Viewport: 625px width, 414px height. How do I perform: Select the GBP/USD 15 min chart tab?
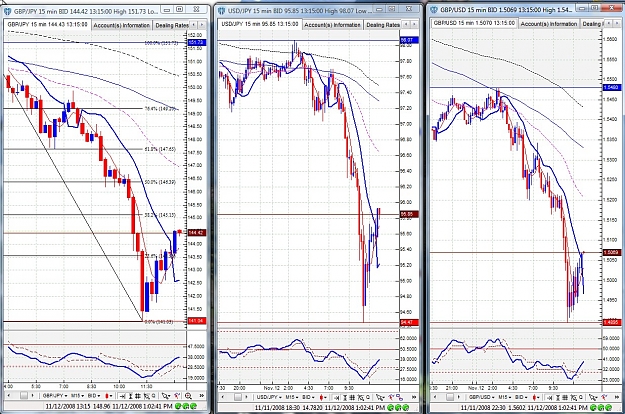474,23
